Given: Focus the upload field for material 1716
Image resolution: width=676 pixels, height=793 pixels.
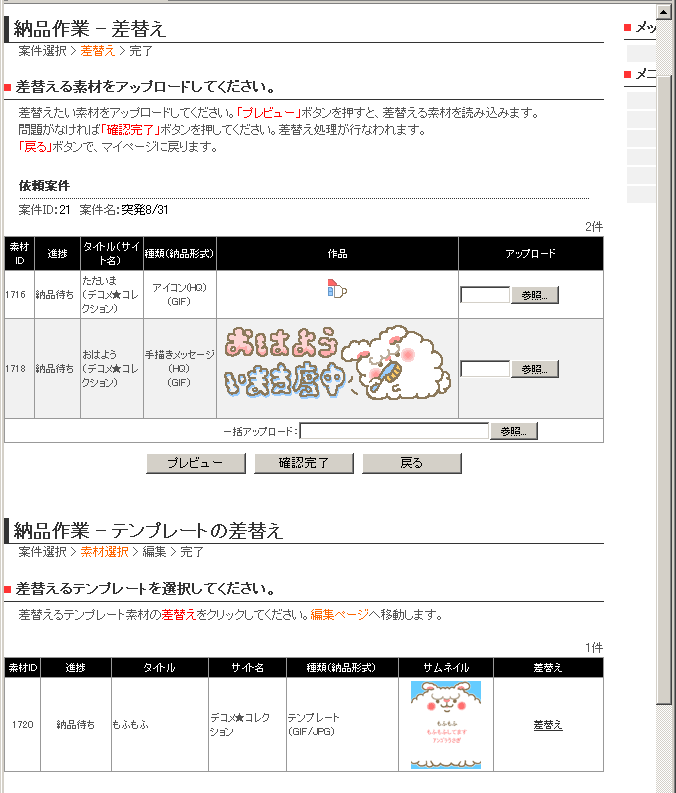Looking at the screenshot, I should [485, 295].
